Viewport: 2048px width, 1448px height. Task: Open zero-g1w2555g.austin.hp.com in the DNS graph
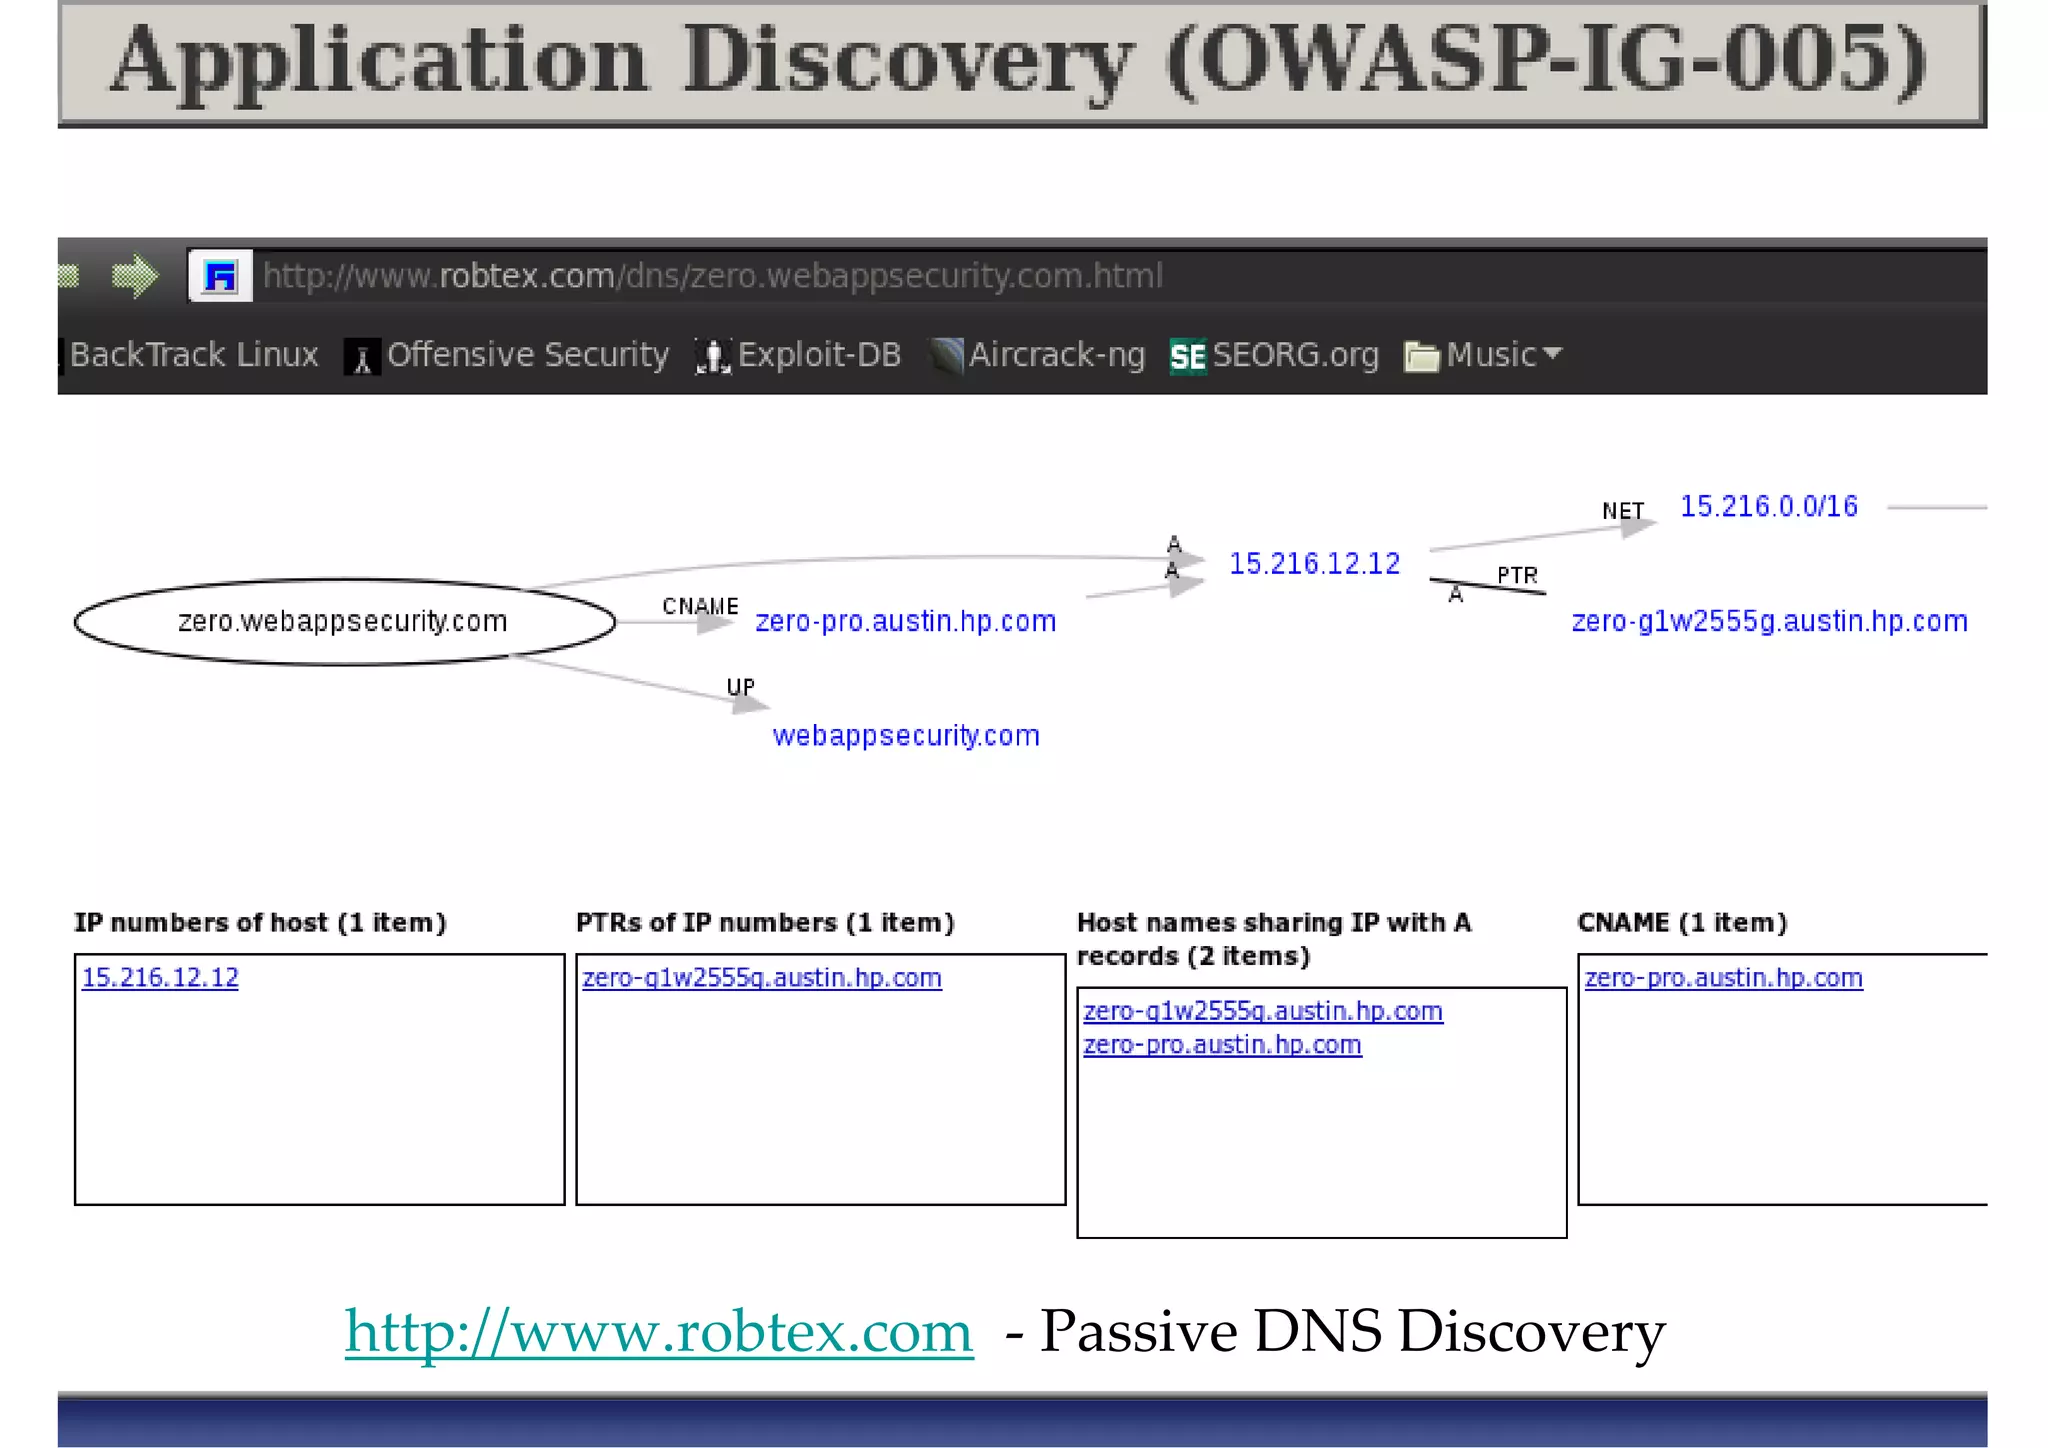(1770, 622)
